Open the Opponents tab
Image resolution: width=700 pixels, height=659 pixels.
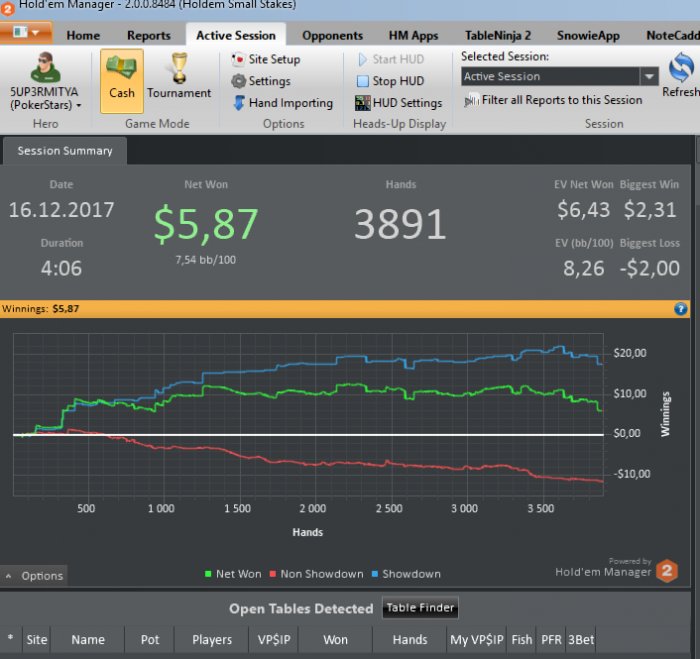(332, 35)
